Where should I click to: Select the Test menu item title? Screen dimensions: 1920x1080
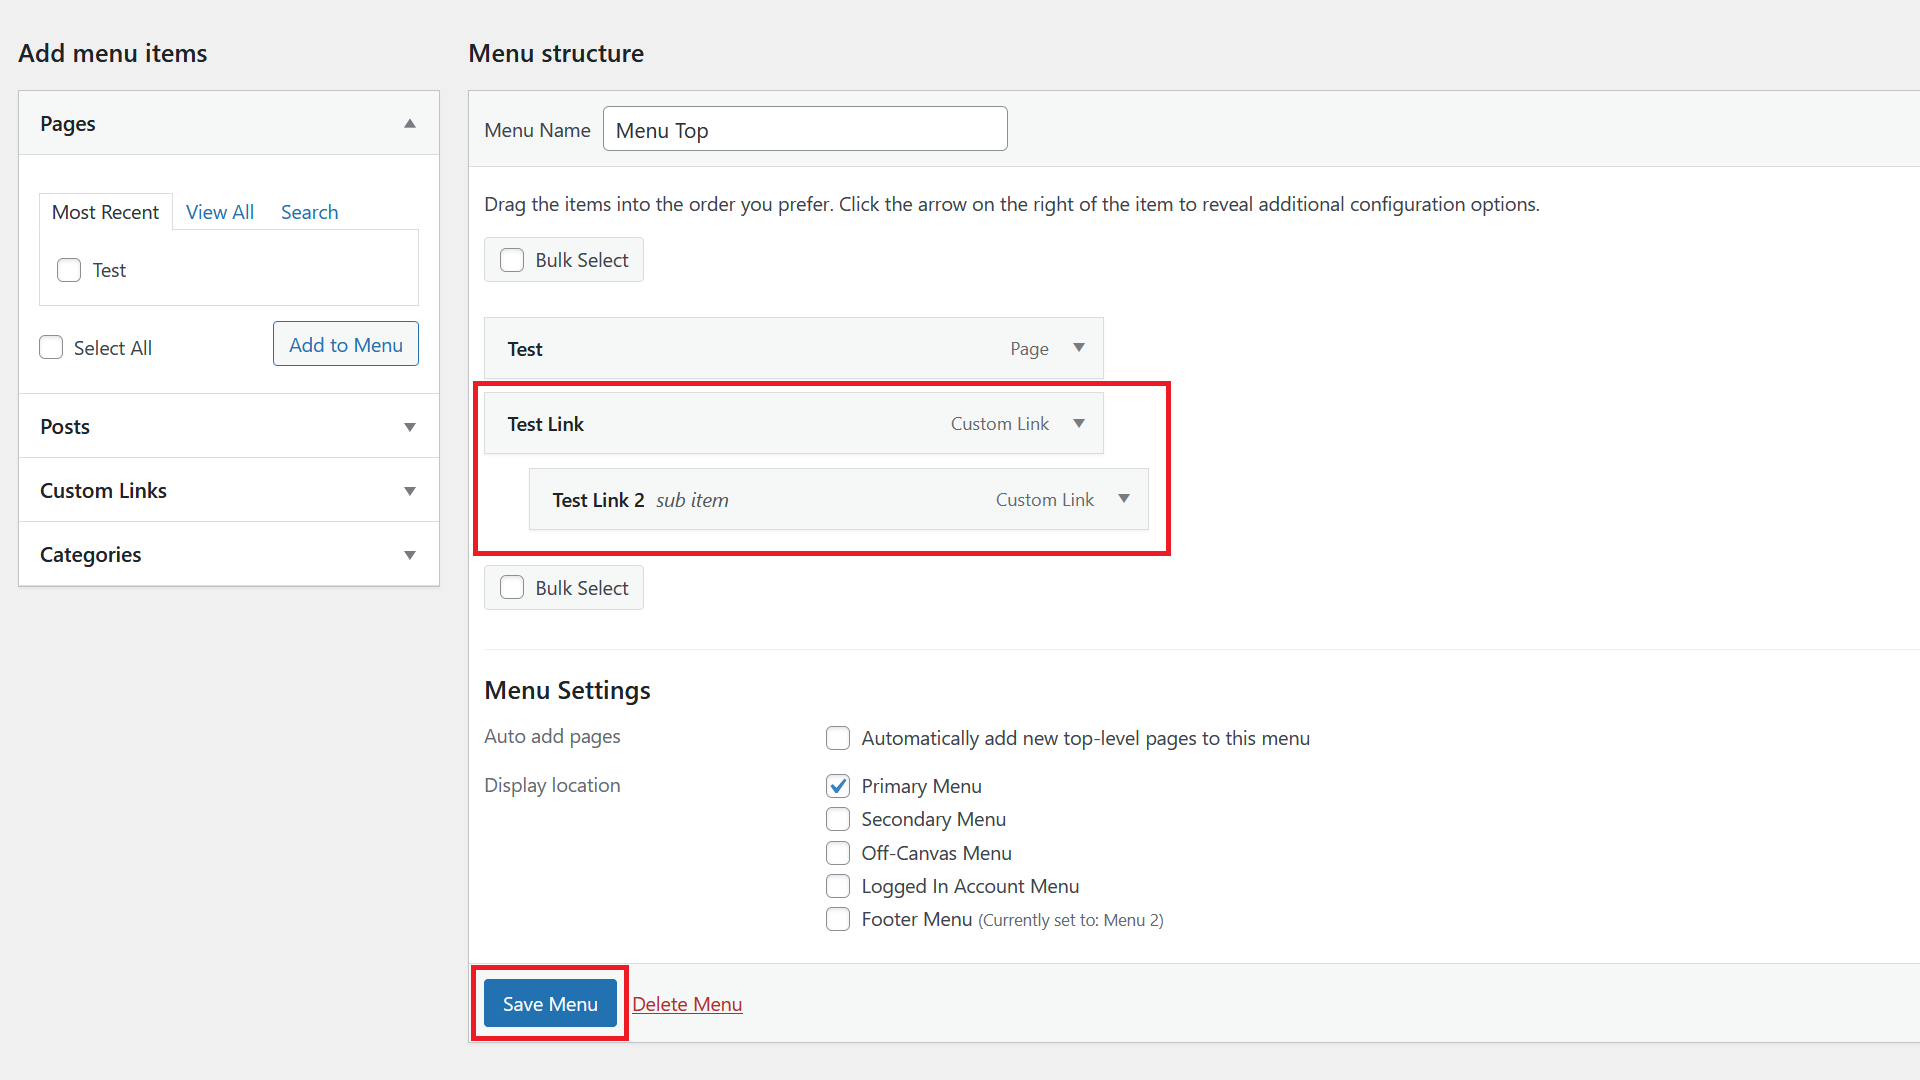point(525,349)
